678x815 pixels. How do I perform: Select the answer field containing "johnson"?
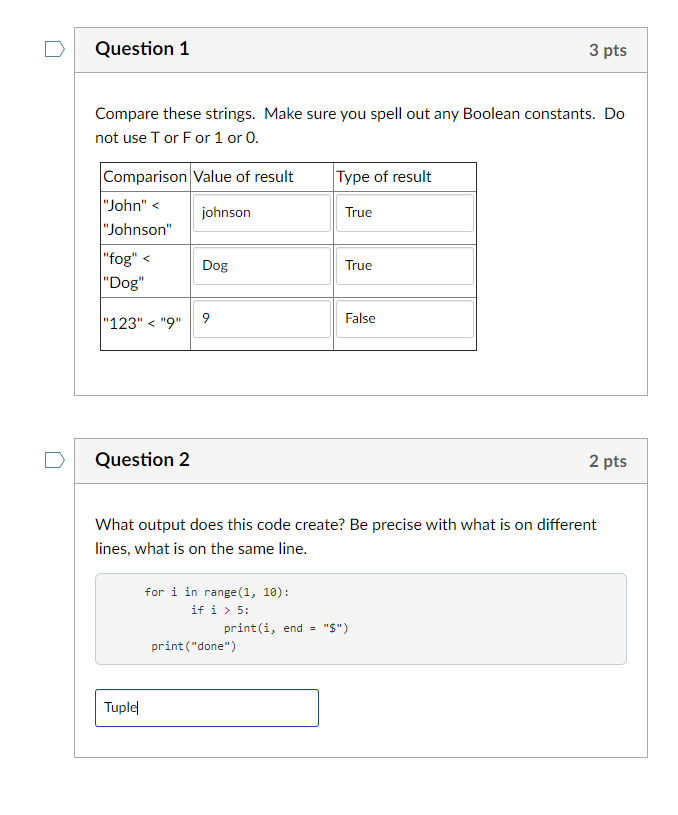tap(261, 212)
